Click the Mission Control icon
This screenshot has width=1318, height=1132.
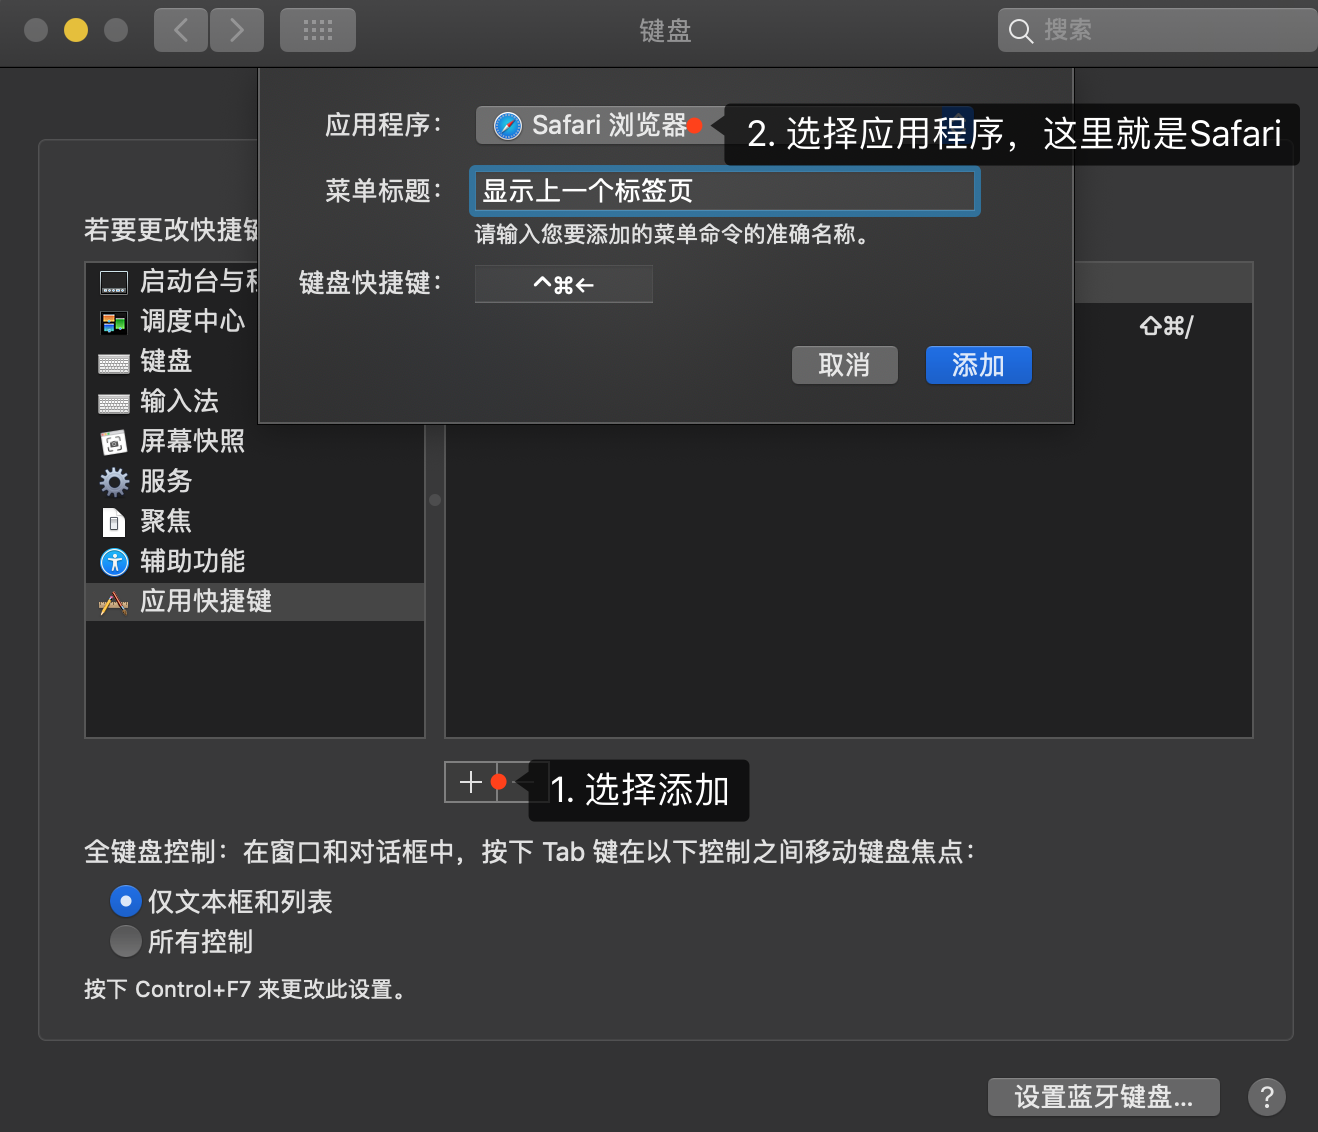[x=114, y=322]
